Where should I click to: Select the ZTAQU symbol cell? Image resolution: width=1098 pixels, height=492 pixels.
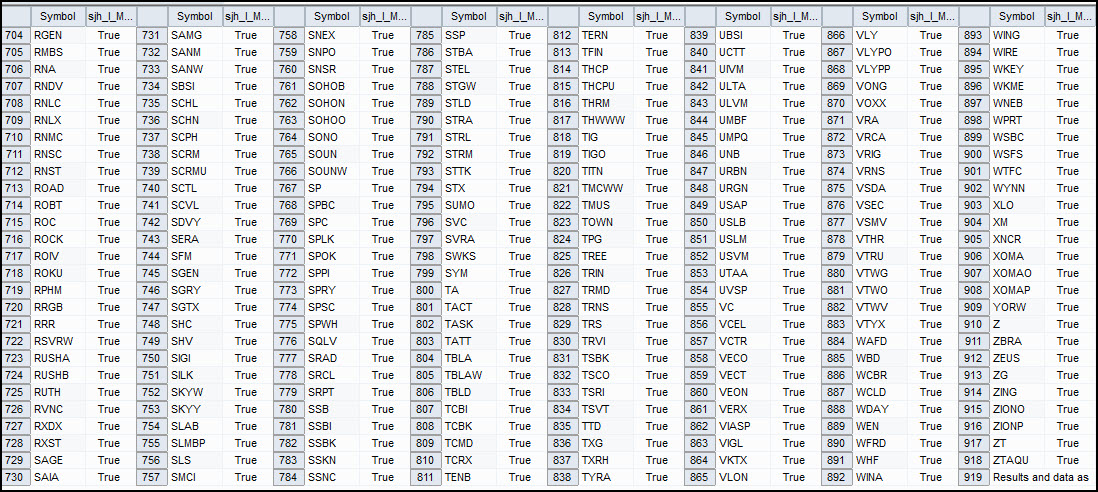coord(1017,460)
